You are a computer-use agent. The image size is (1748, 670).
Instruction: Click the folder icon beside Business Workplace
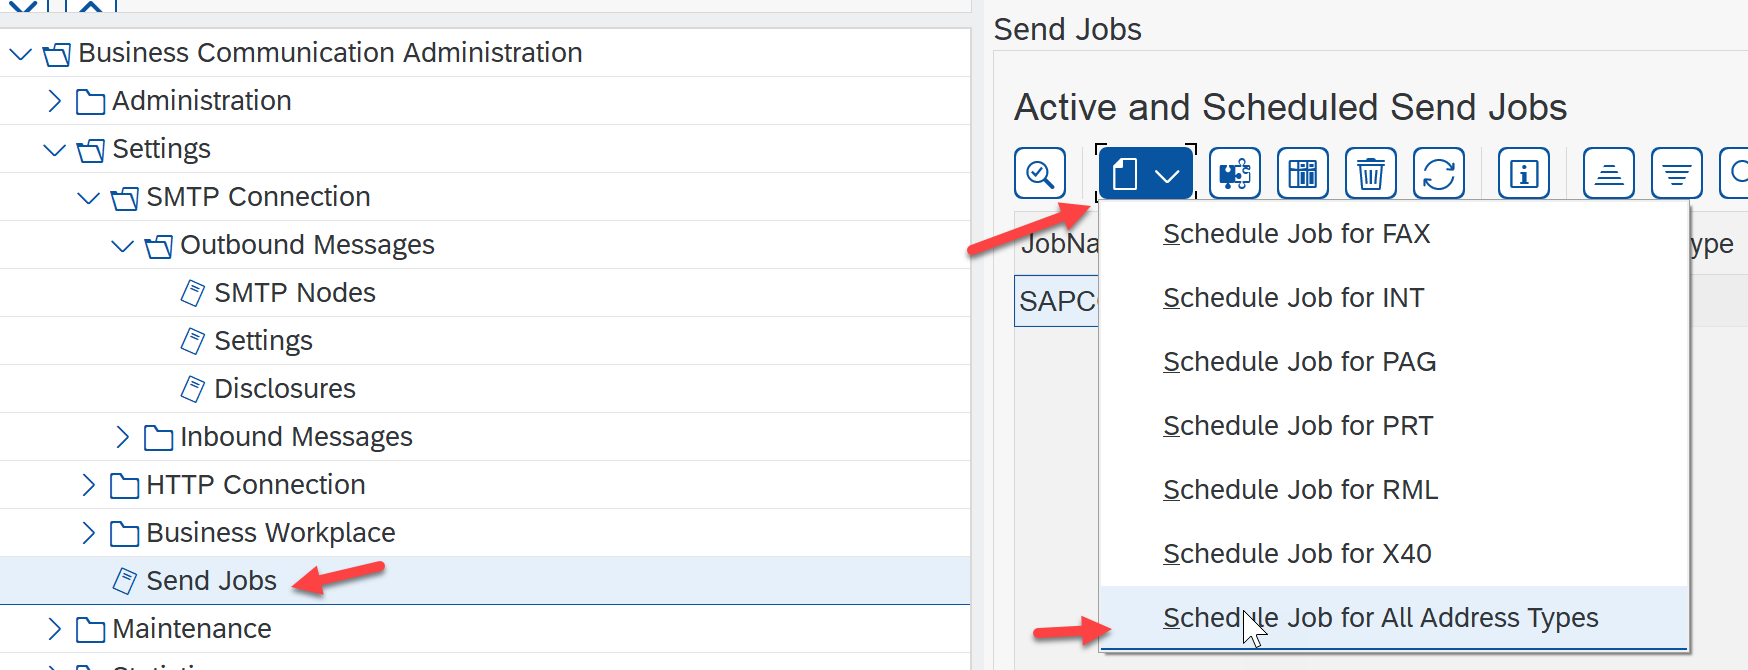pyautogui.click(x=124, y=534)
